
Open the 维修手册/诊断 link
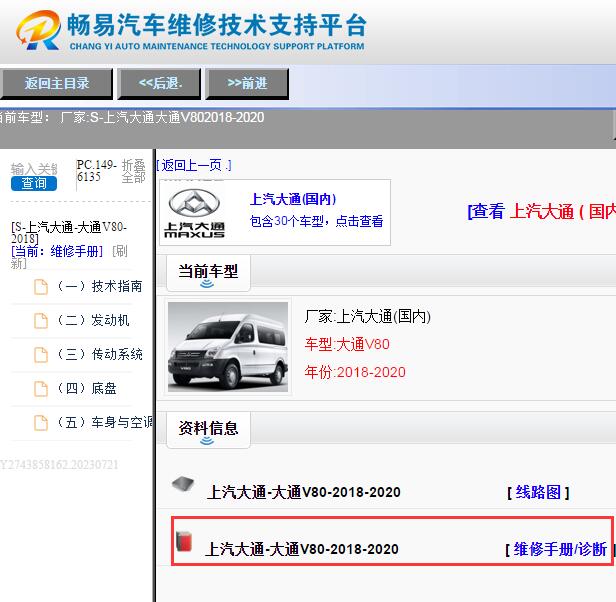[x=560, y=549]
